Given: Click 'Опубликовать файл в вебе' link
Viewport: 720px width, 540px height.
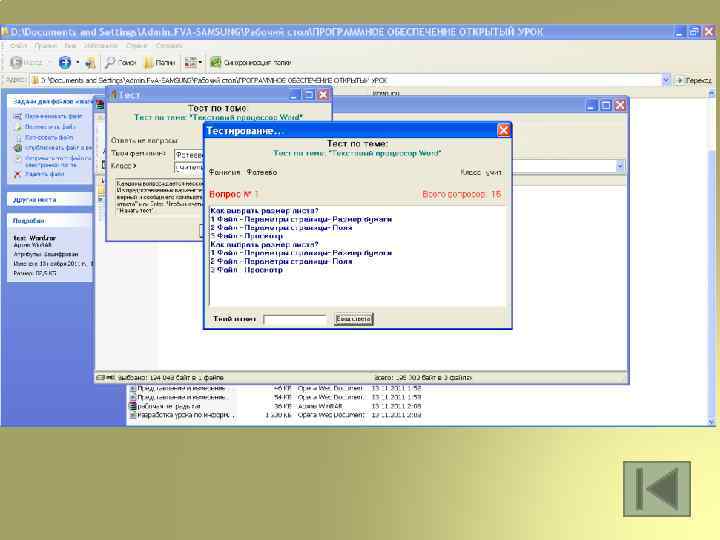Looking at the screenshot, I should point(58,148).
